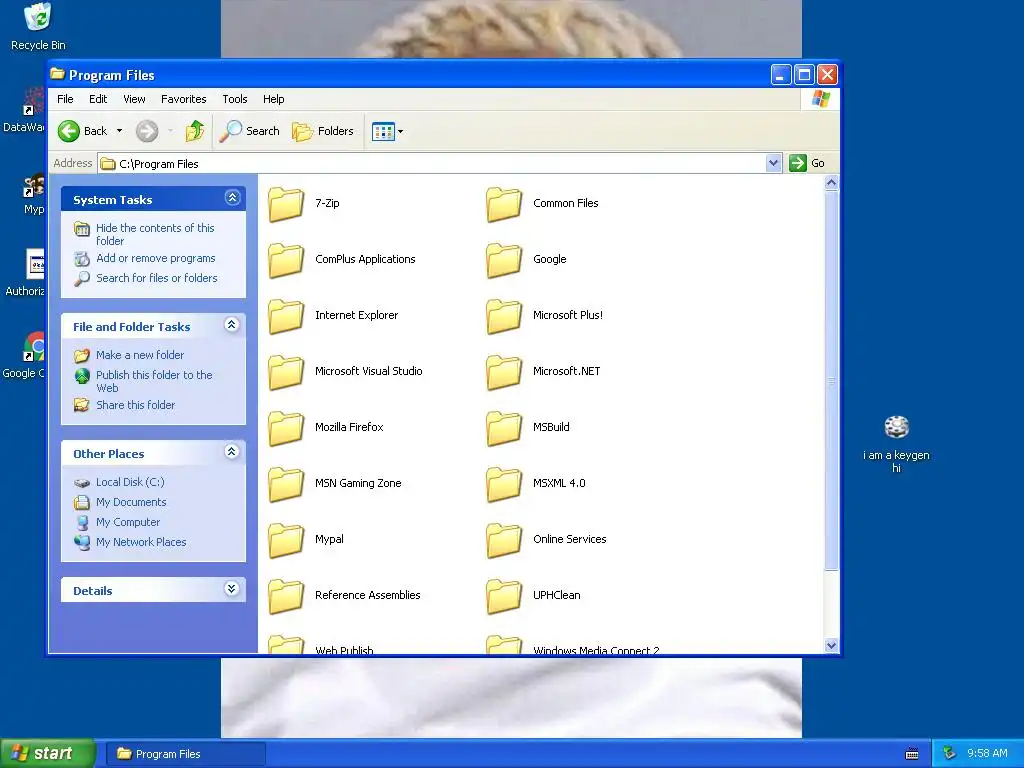Click the scrollbar up arrow
Viewport: 1024px width, 768px height.
pos(831,183)
